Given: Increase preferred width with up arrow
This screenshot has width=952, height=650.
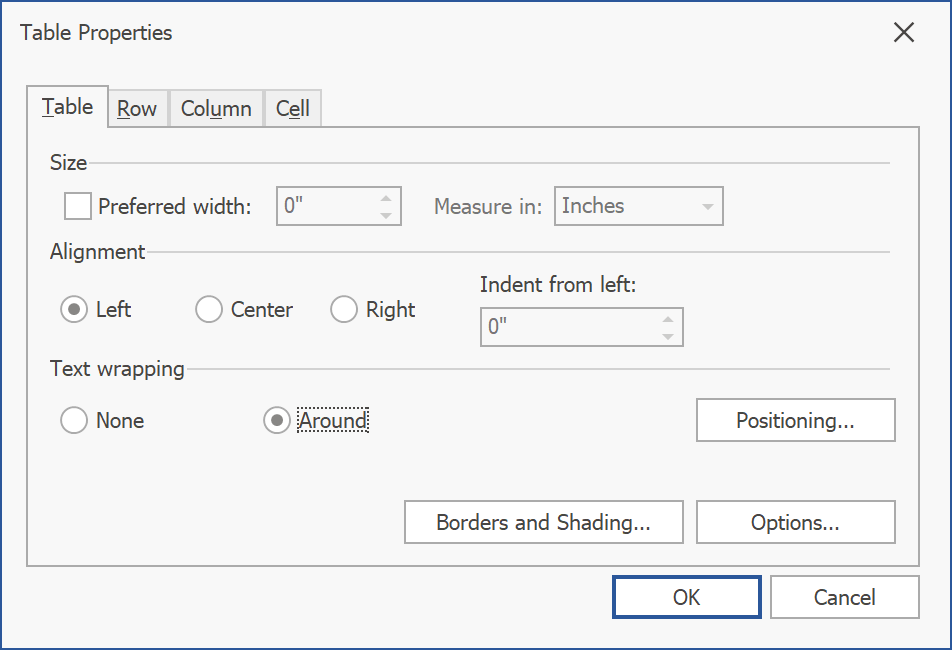Looking at the screenshot, I should (x=386, y=197).
